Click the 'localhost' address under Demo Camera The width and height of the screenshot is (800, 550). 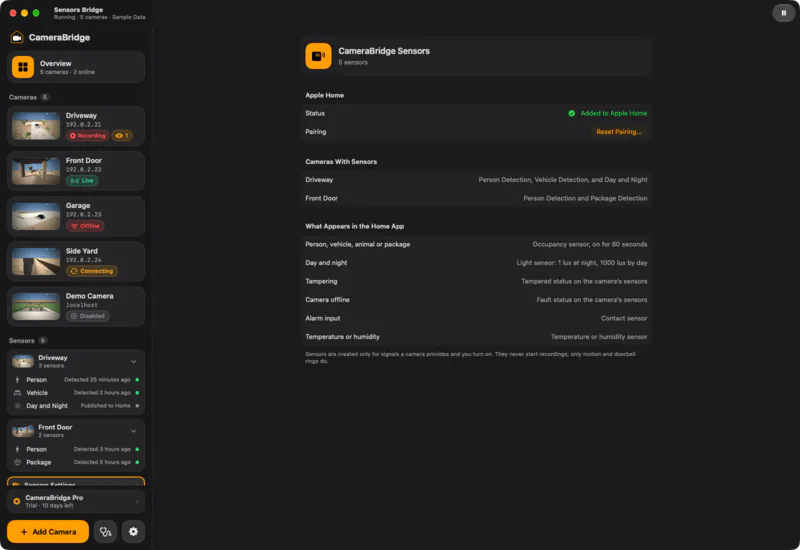pyautogui.click(x=82, y=305)
